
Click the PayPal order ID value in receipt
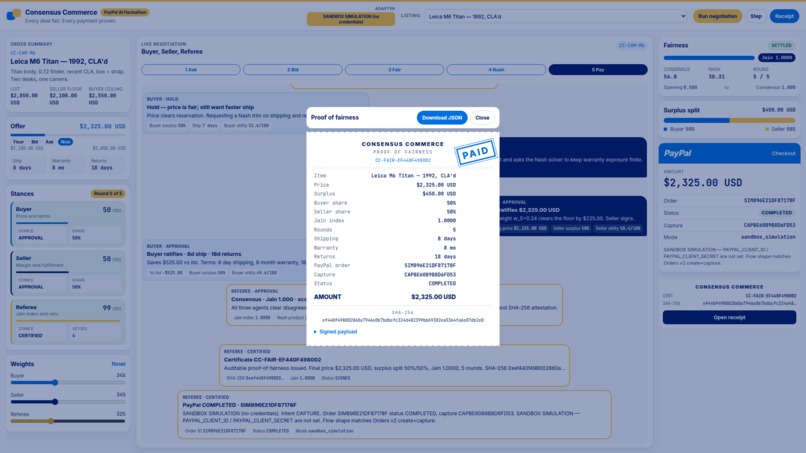(430, 266)
